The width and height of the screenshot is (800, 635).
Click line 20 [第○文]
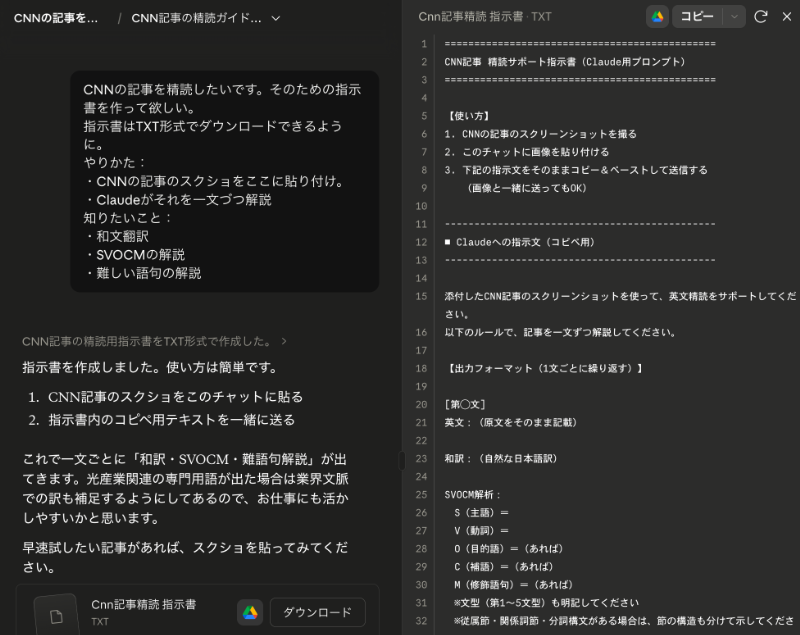pyautogui.click(x=464, y=404)
